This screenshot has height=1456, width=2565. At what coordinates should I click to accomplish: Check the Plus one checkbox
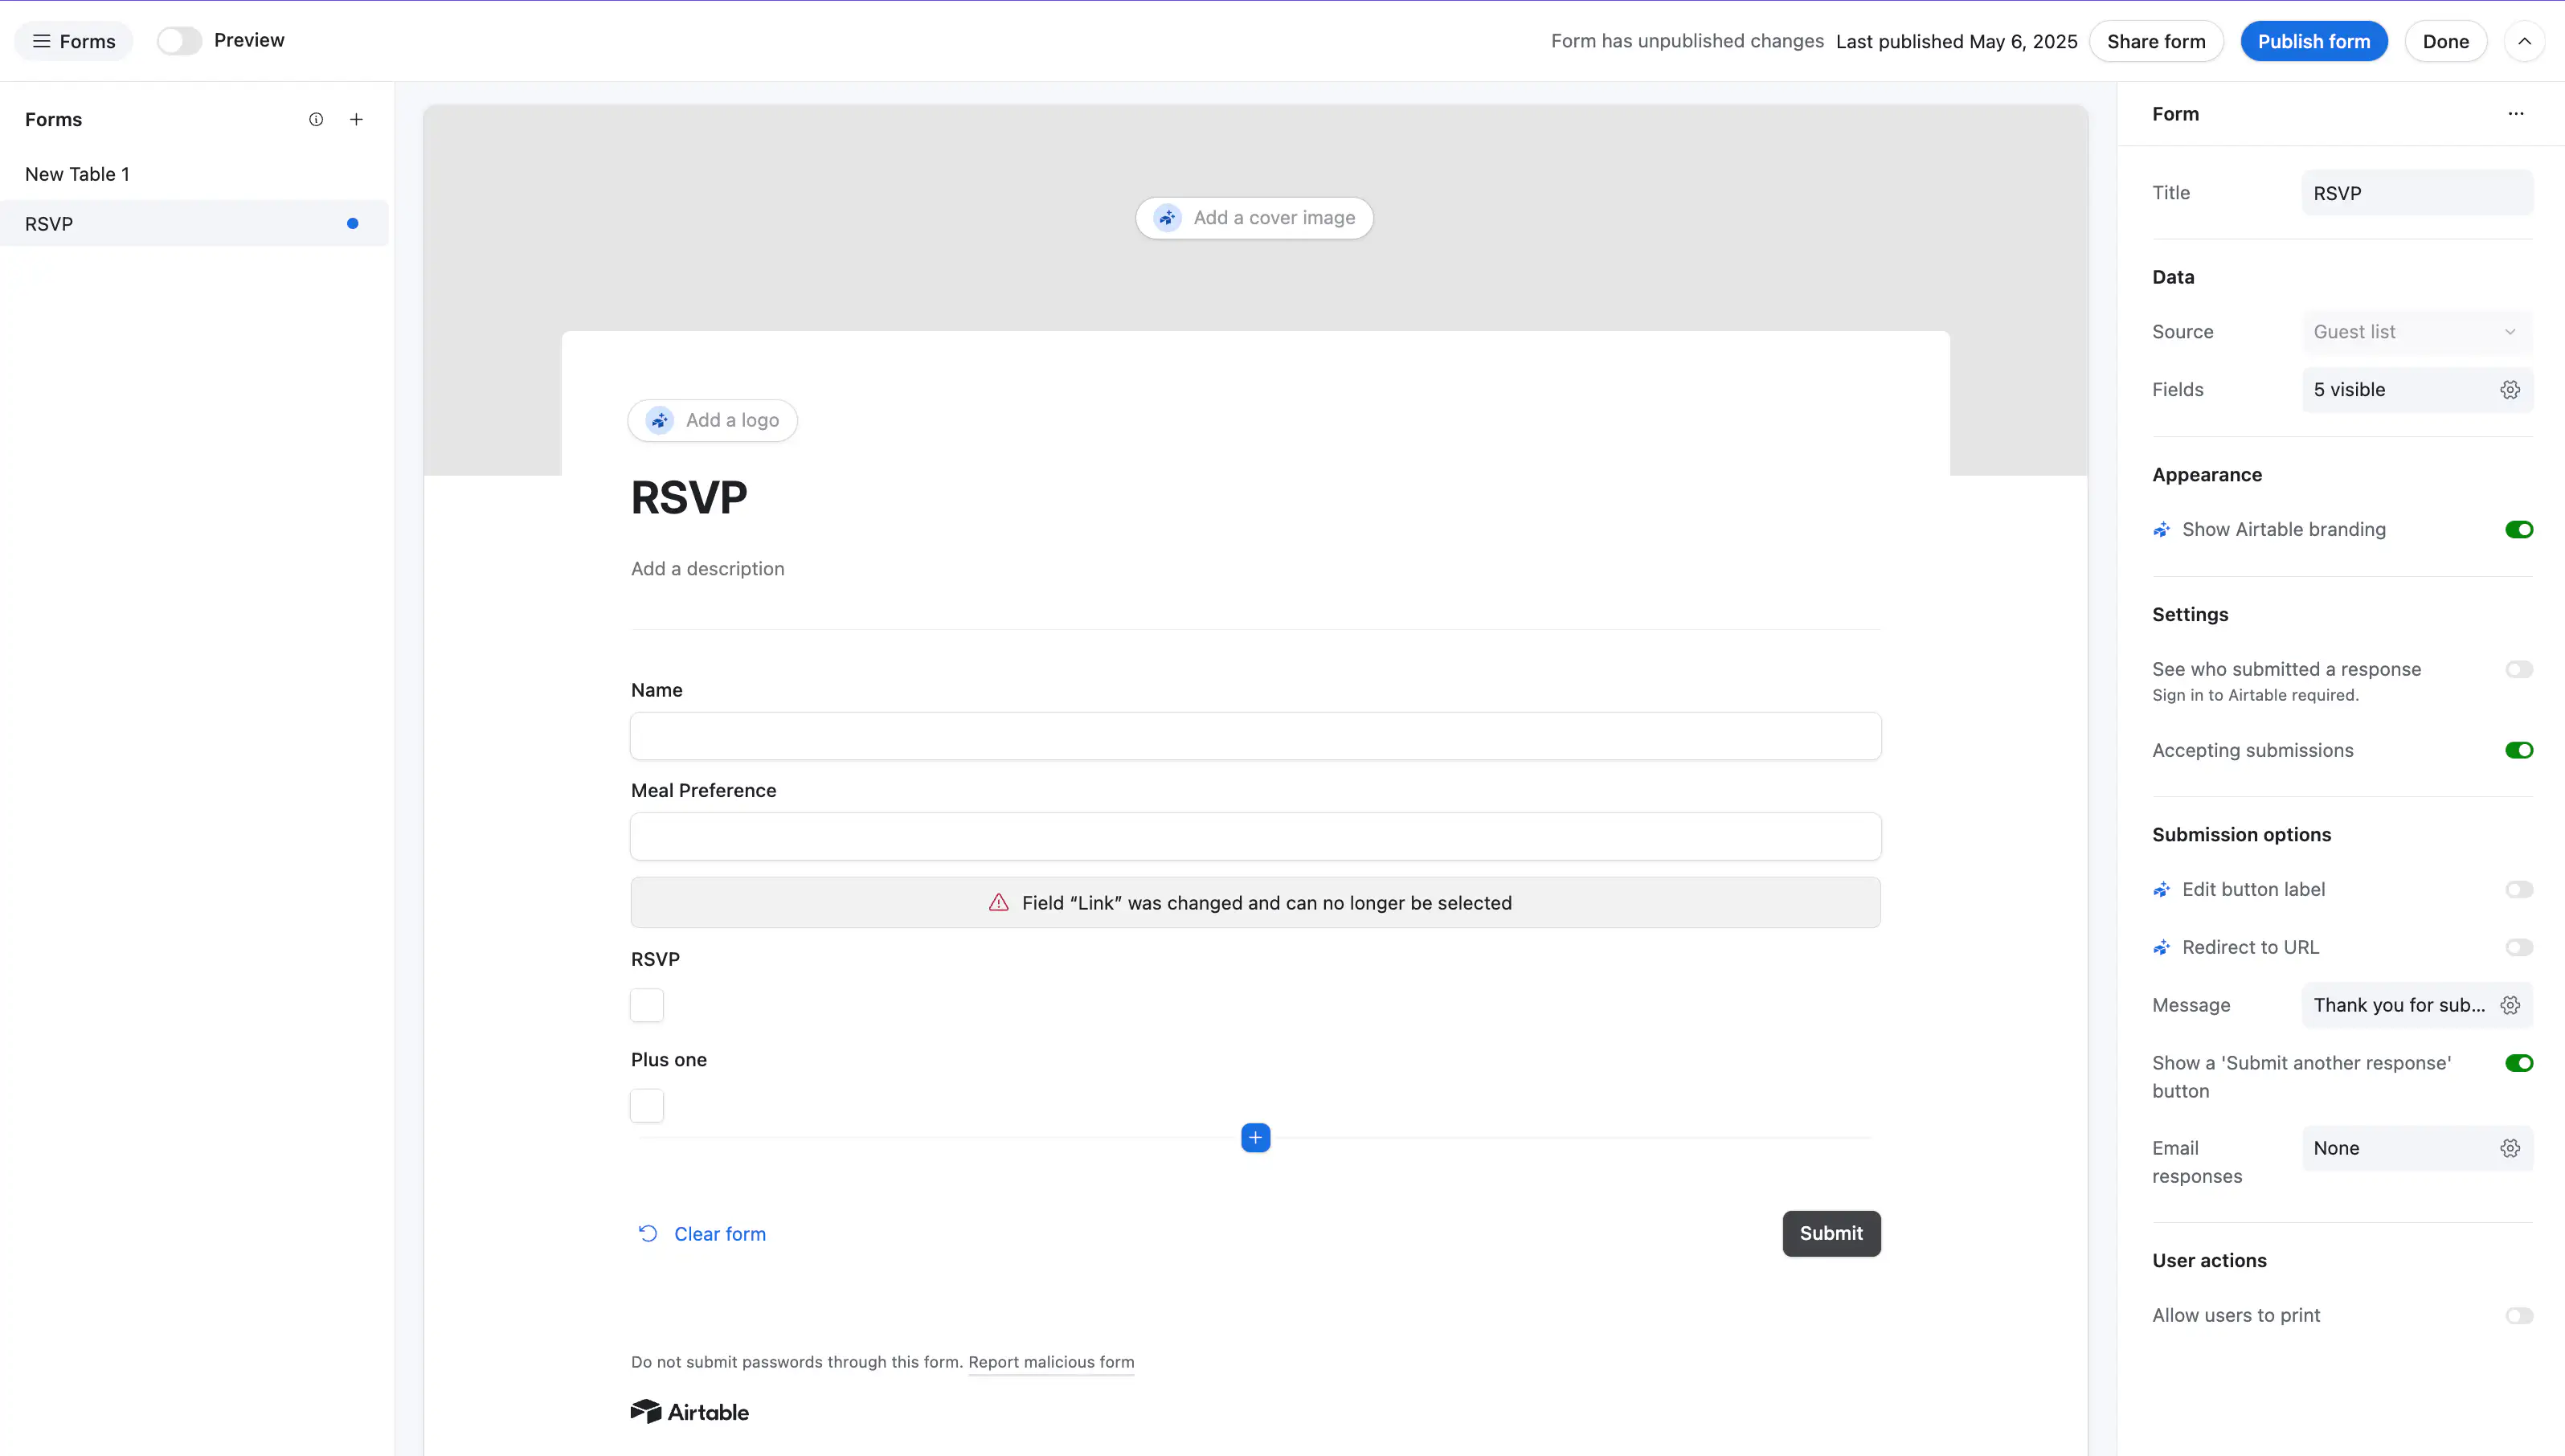point(647,1105)
